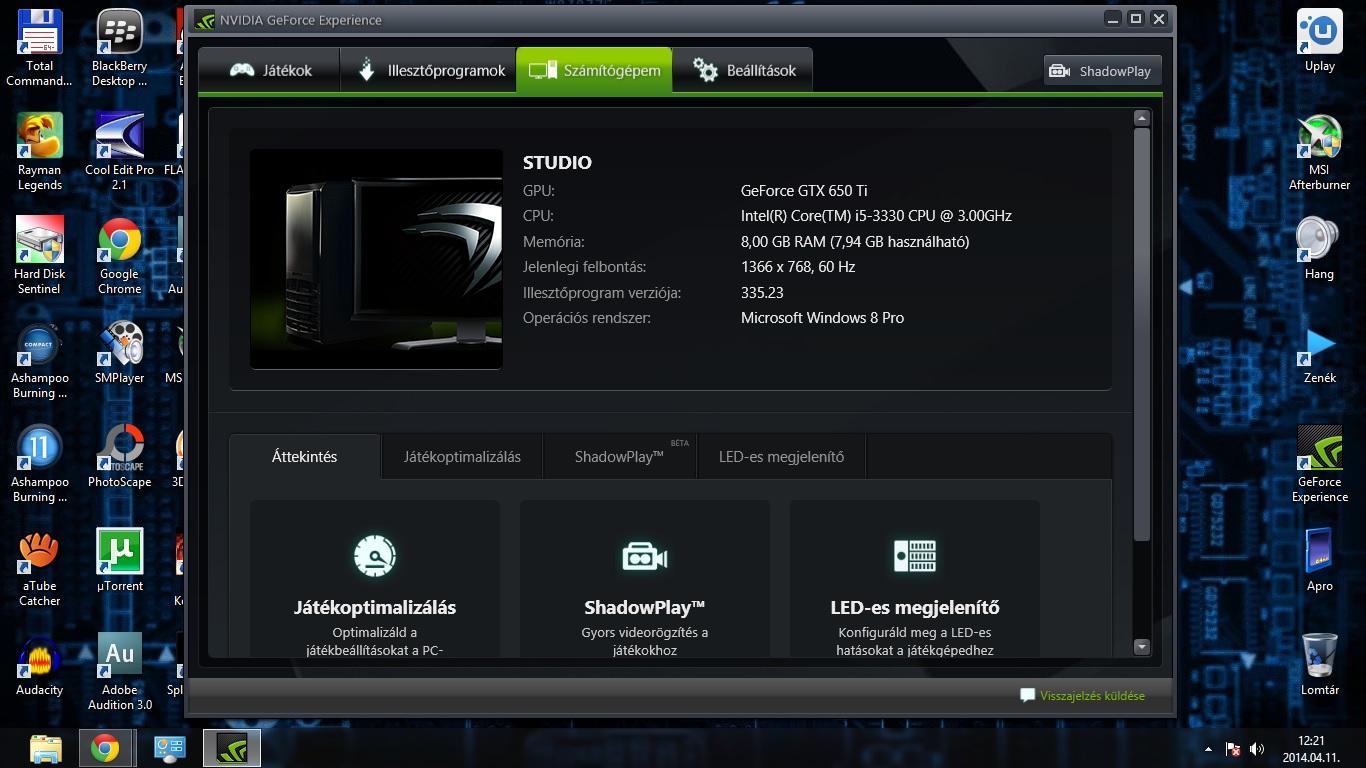The image size is (1366, 768).
Task: Click the driver version 335.23
Action: pos(762,292)
